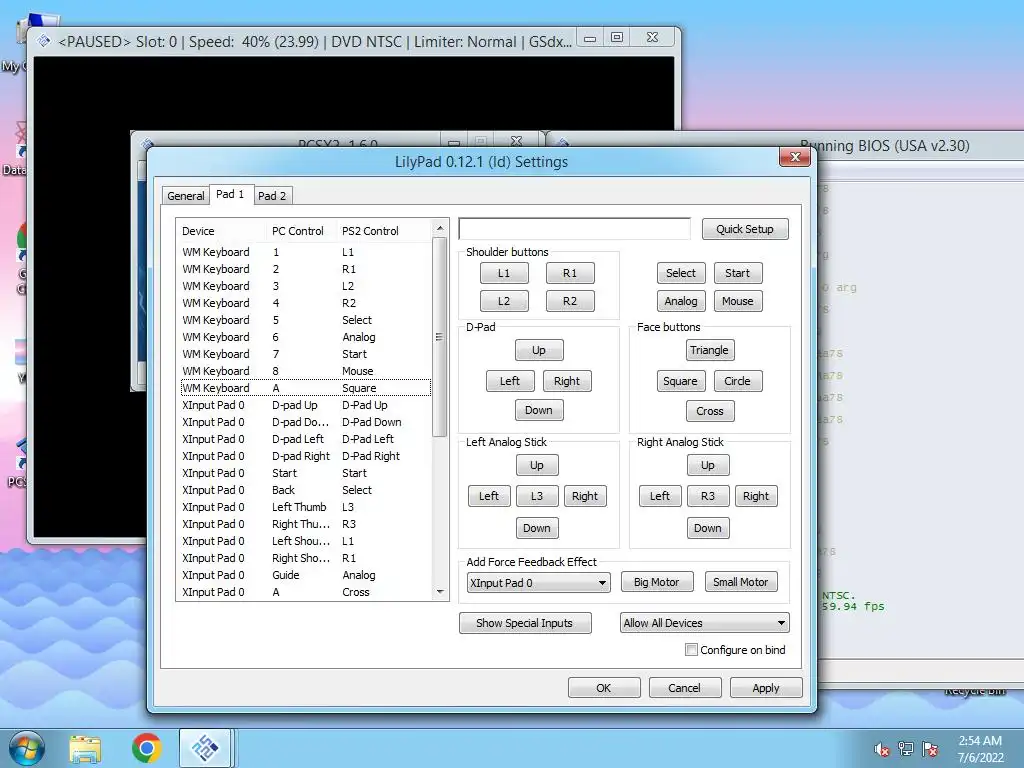Apply the LilyPad settings
The image size is (1024, 768).
[766, 688]
